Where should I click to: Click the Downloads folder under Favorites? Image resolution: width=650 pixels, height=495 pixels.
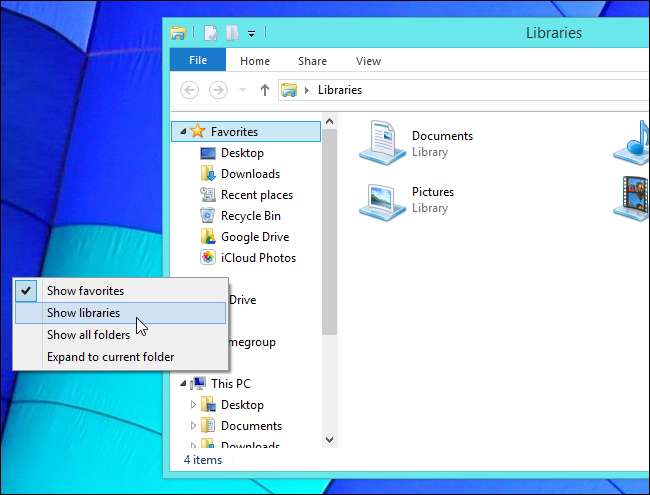coord(250,174)
